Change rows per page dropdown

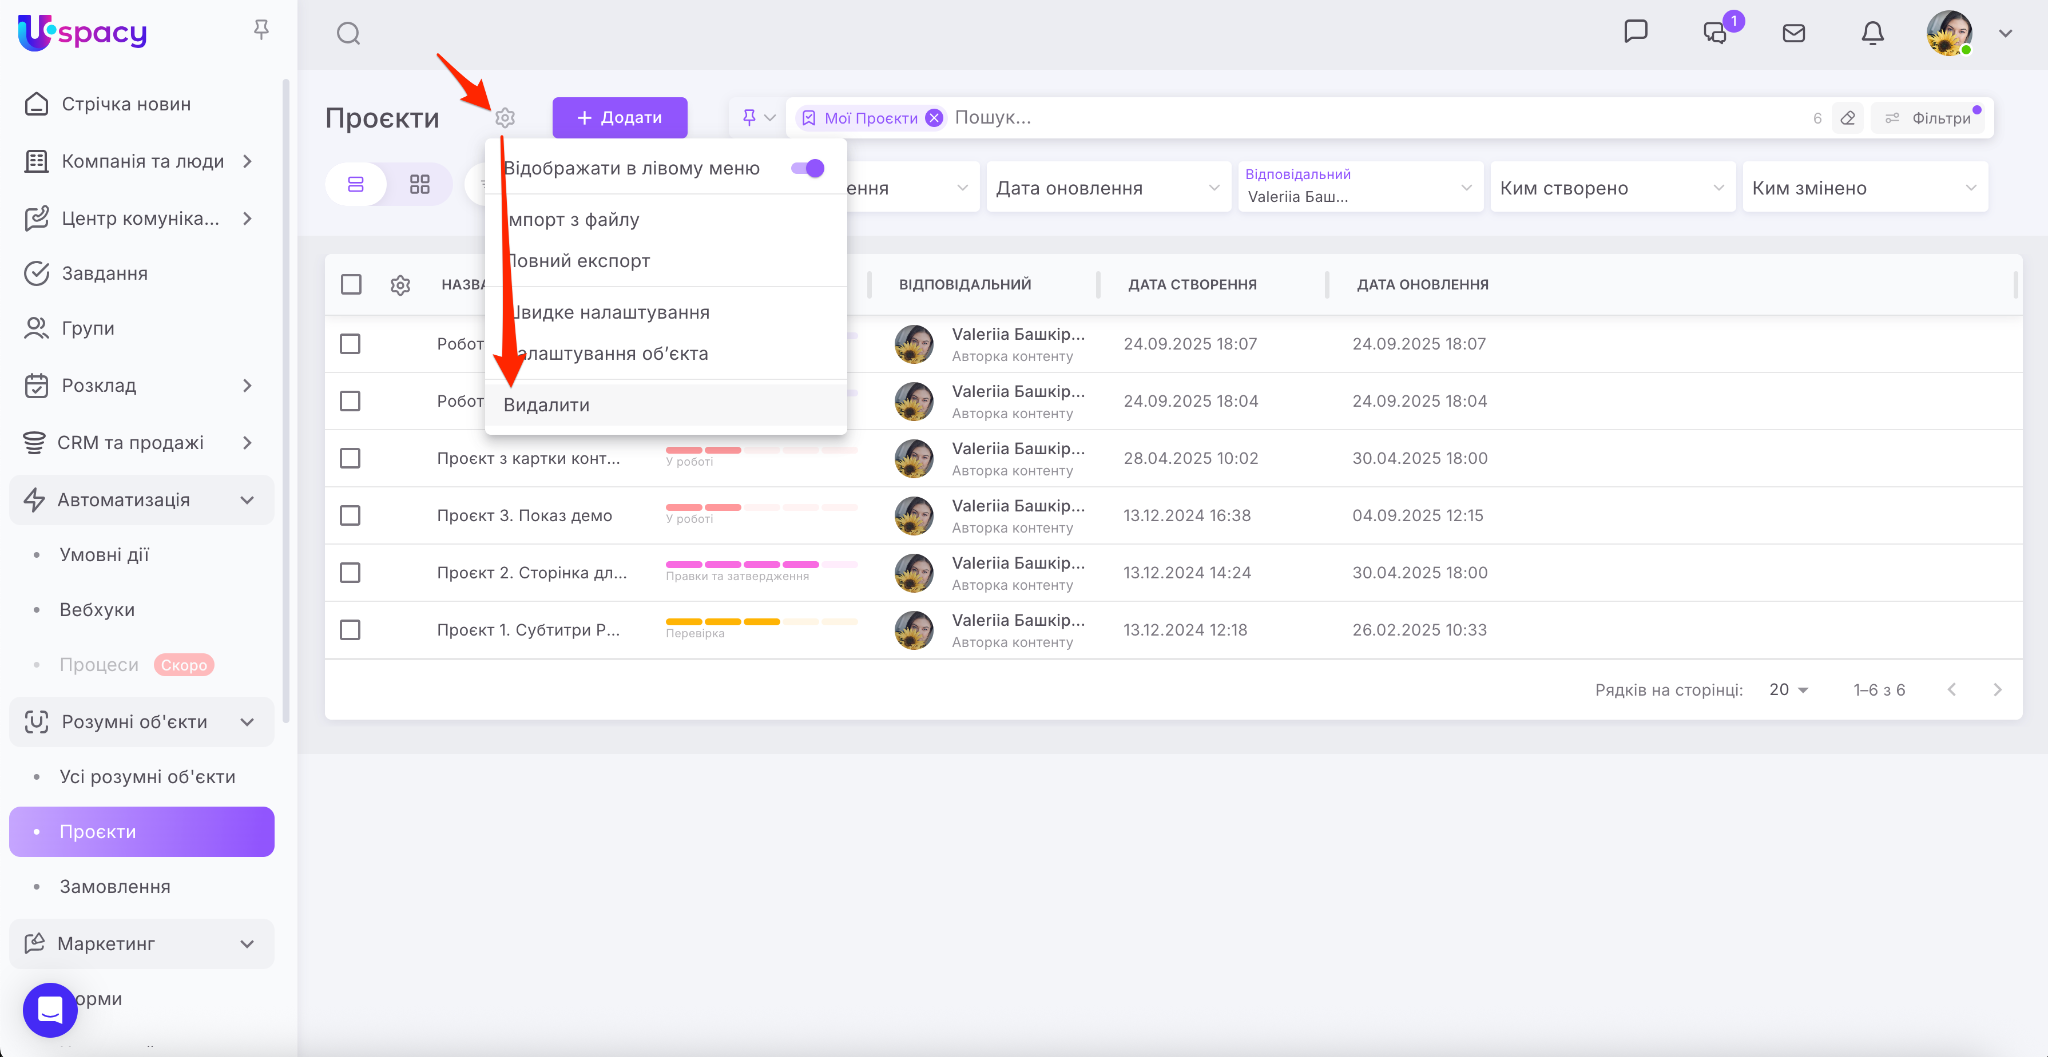point(1788,690)
